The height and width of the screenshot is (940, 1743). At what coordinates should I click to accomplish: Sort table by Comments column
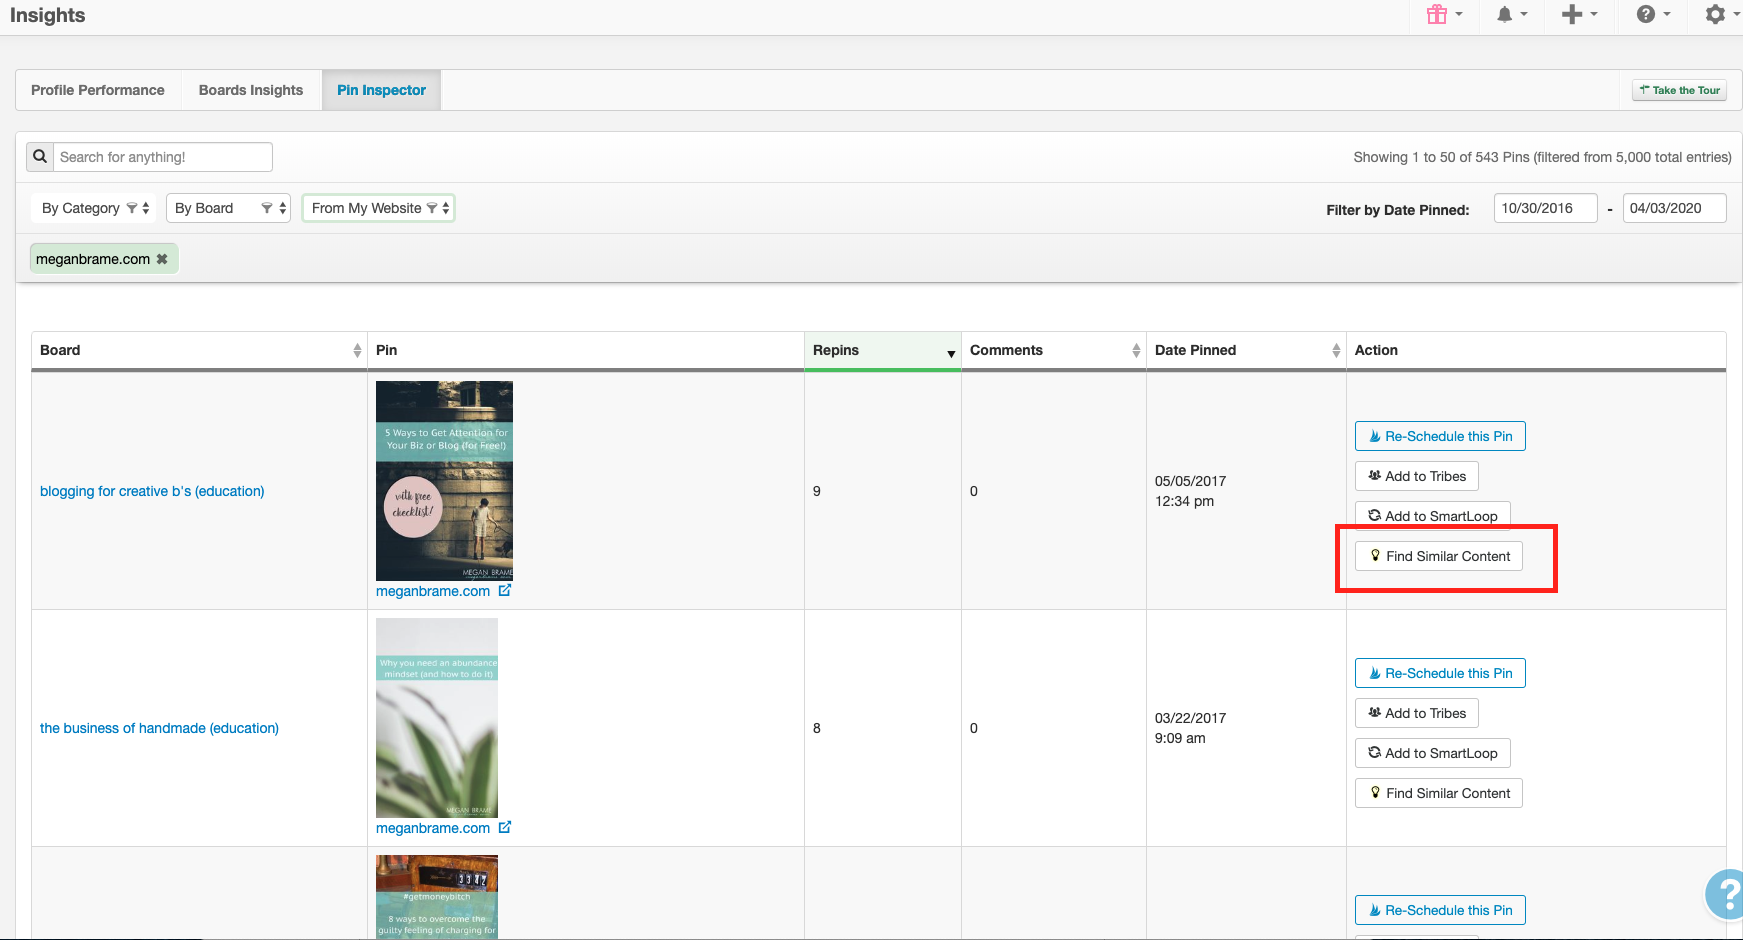point(1054,350)
